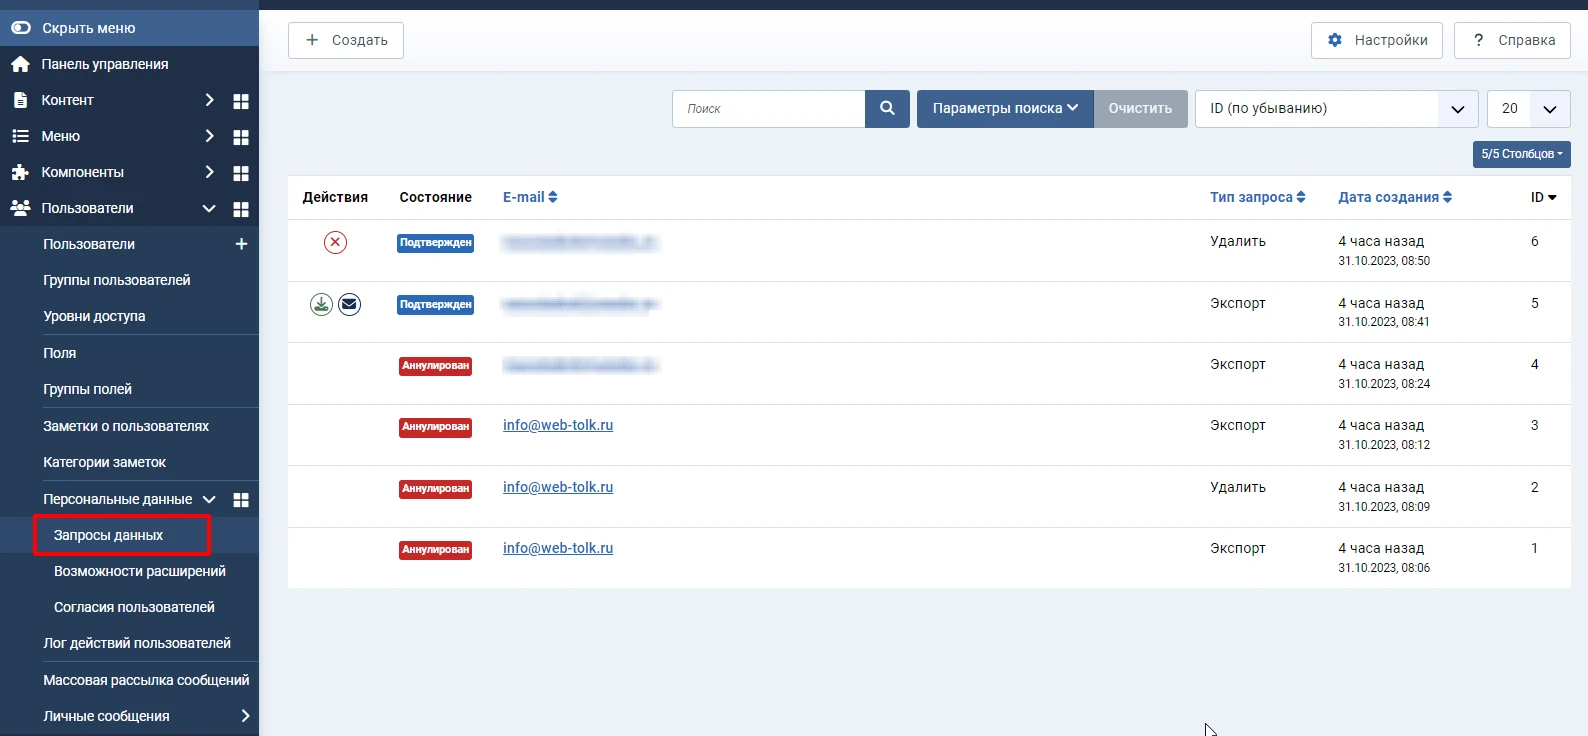Go to Группы полей menu item
The height and width of the screenshot is (736, 1588).
click(x=87, y=389)
